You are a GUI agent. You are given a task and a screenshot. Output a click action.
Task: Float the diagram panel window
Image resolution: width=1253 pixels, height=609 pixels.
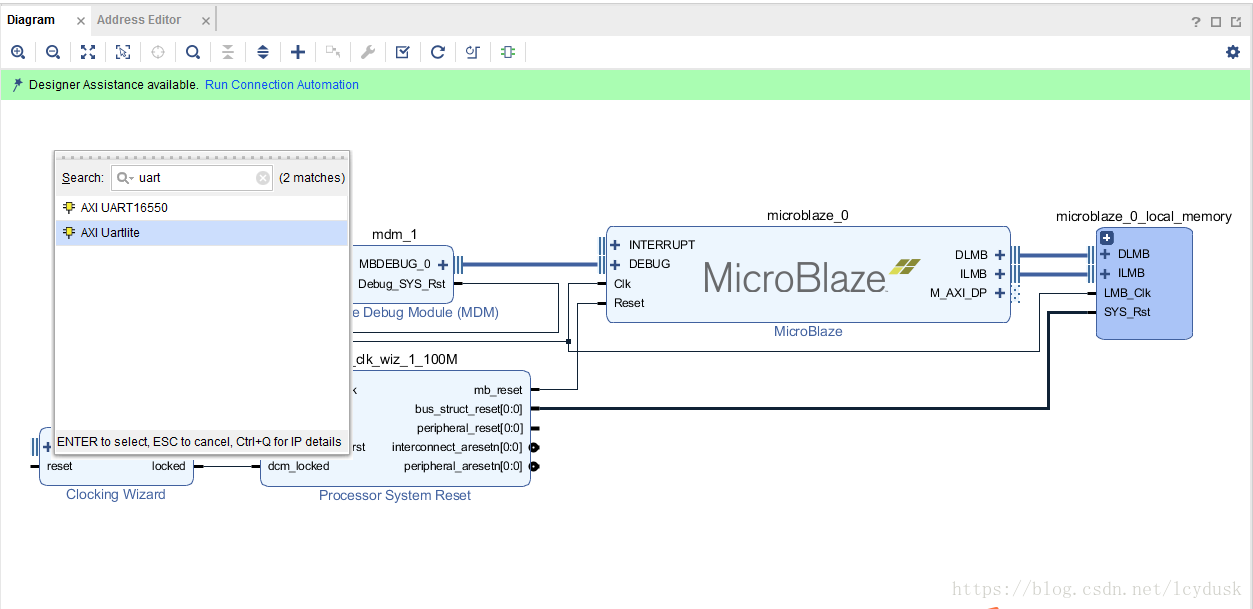coord(1236,22)
